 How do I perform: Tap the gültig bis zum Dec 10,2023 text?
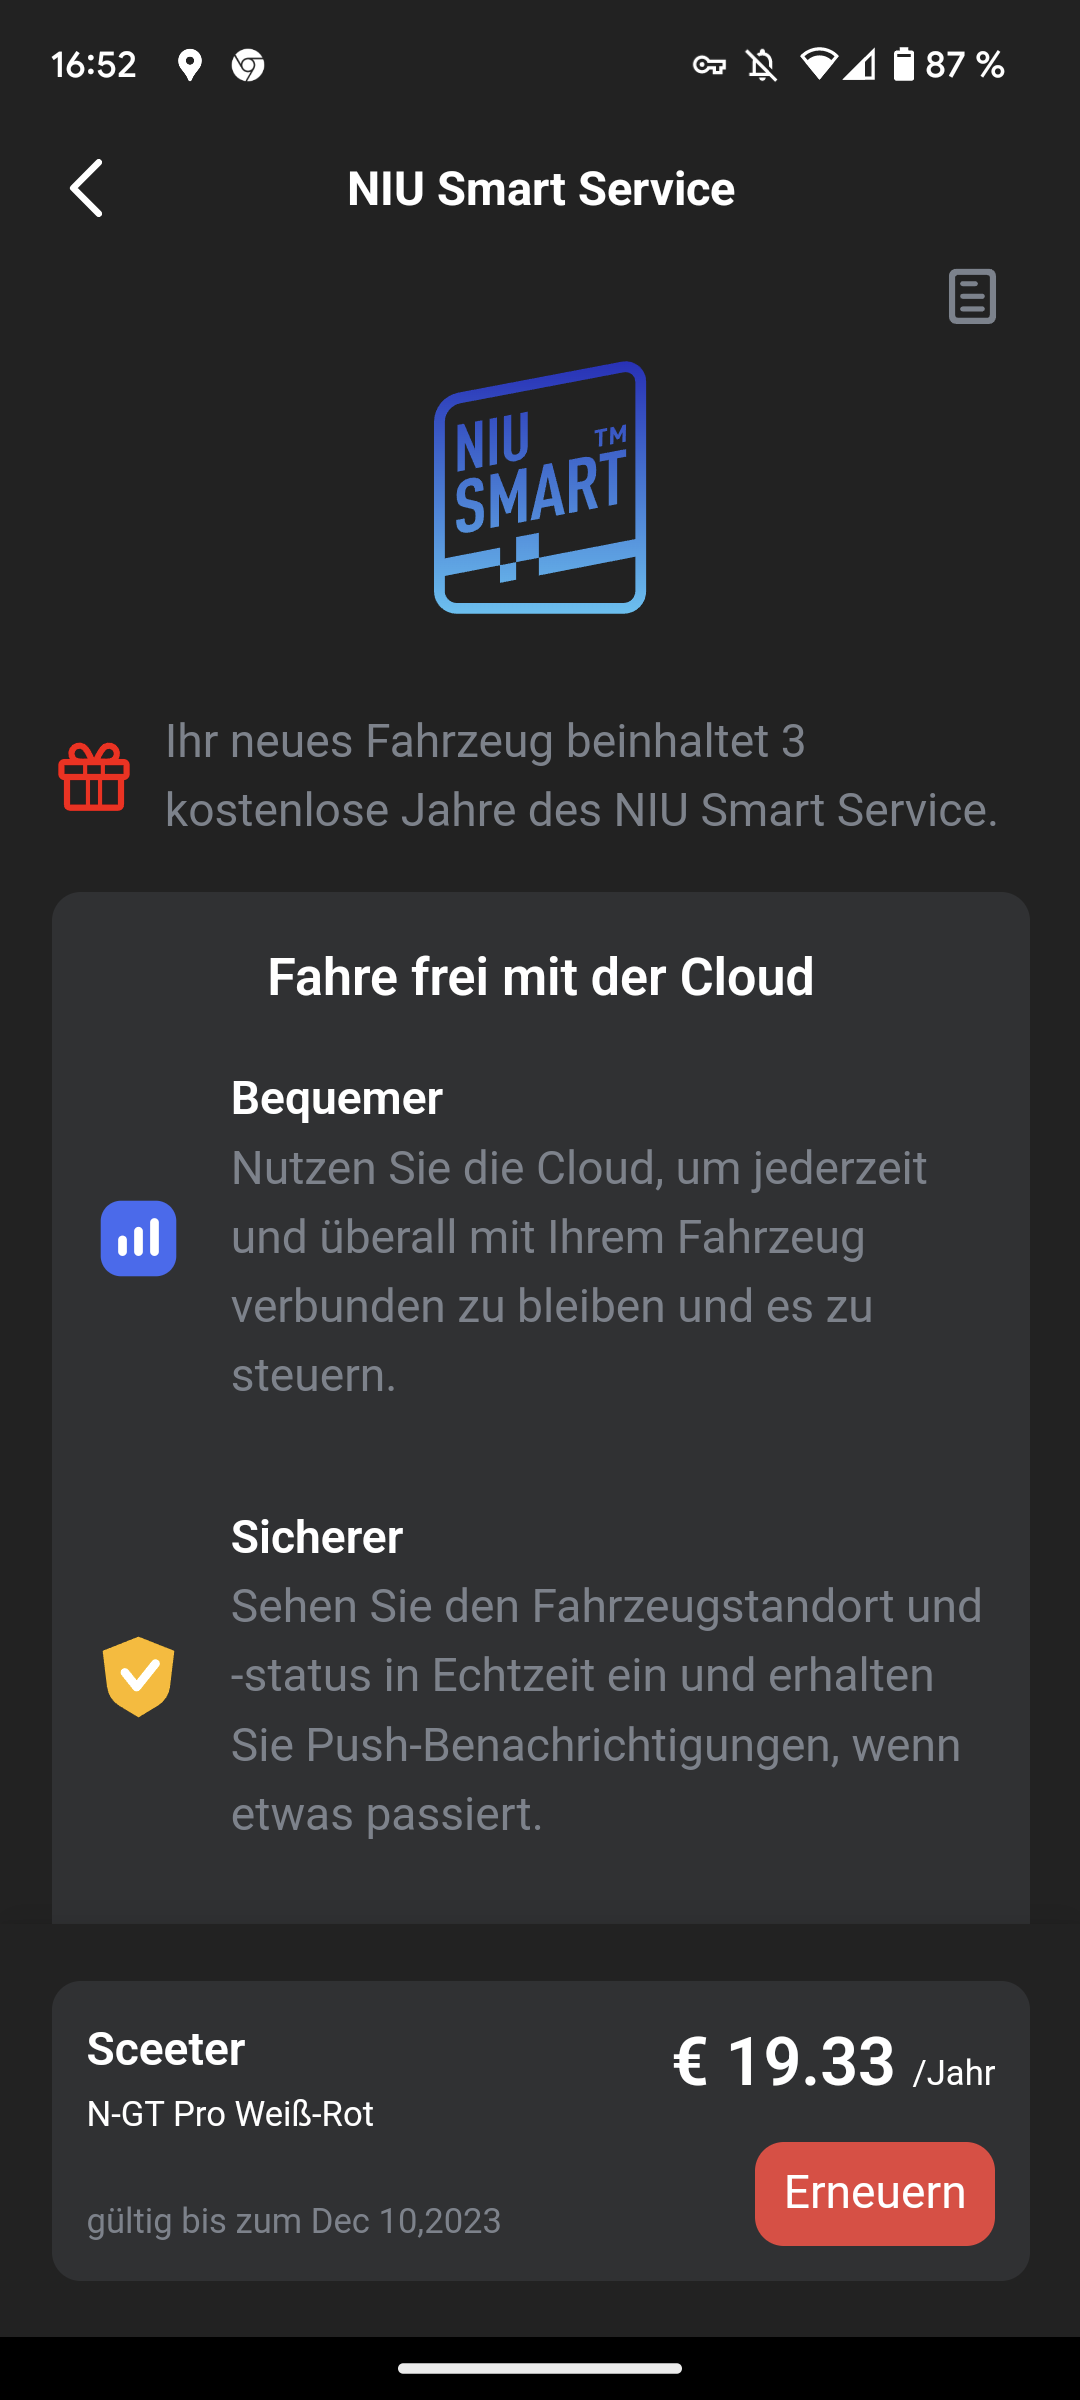click(x=294, y=2221)
